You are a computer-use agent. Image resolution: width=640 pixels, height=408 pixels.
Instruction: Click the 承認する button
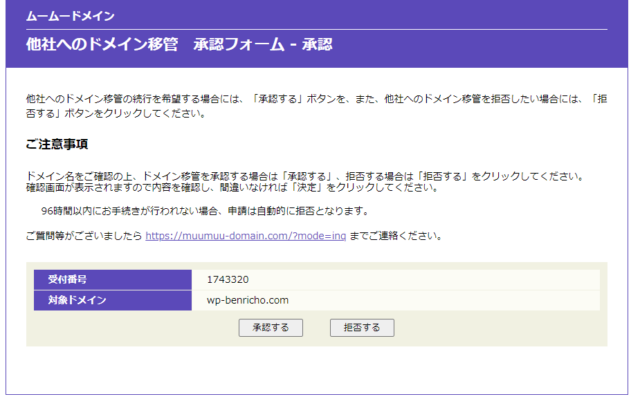click(271, 328)
